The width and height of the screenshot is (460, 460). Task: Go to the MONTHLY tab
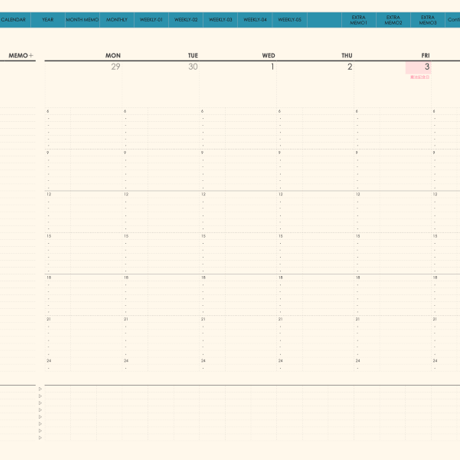[117, 20]
